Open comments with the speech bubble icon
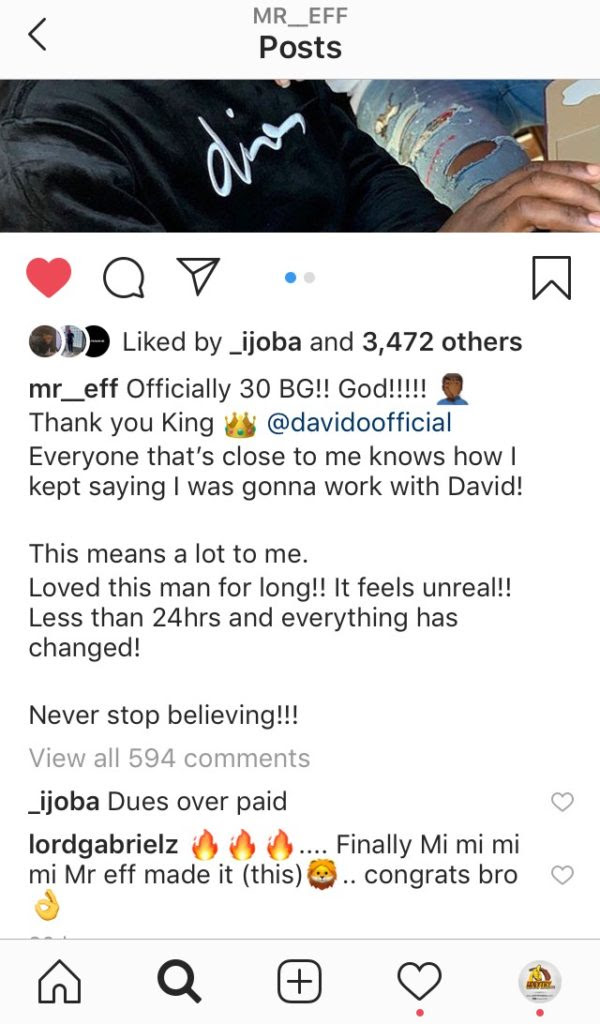 123,278
